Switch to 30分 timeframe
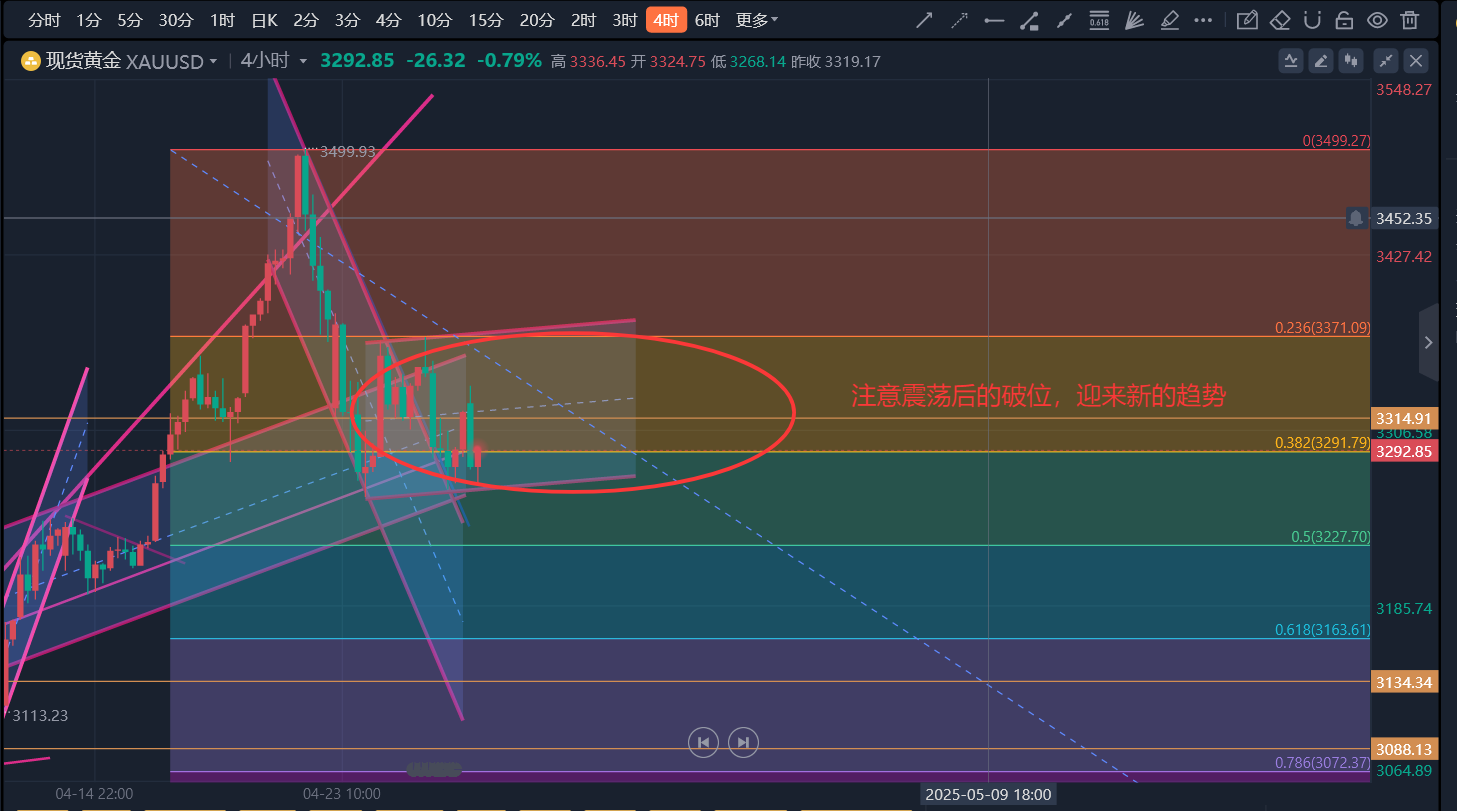The height and width of the screenshot is (811, 1457). click(175, 20)
